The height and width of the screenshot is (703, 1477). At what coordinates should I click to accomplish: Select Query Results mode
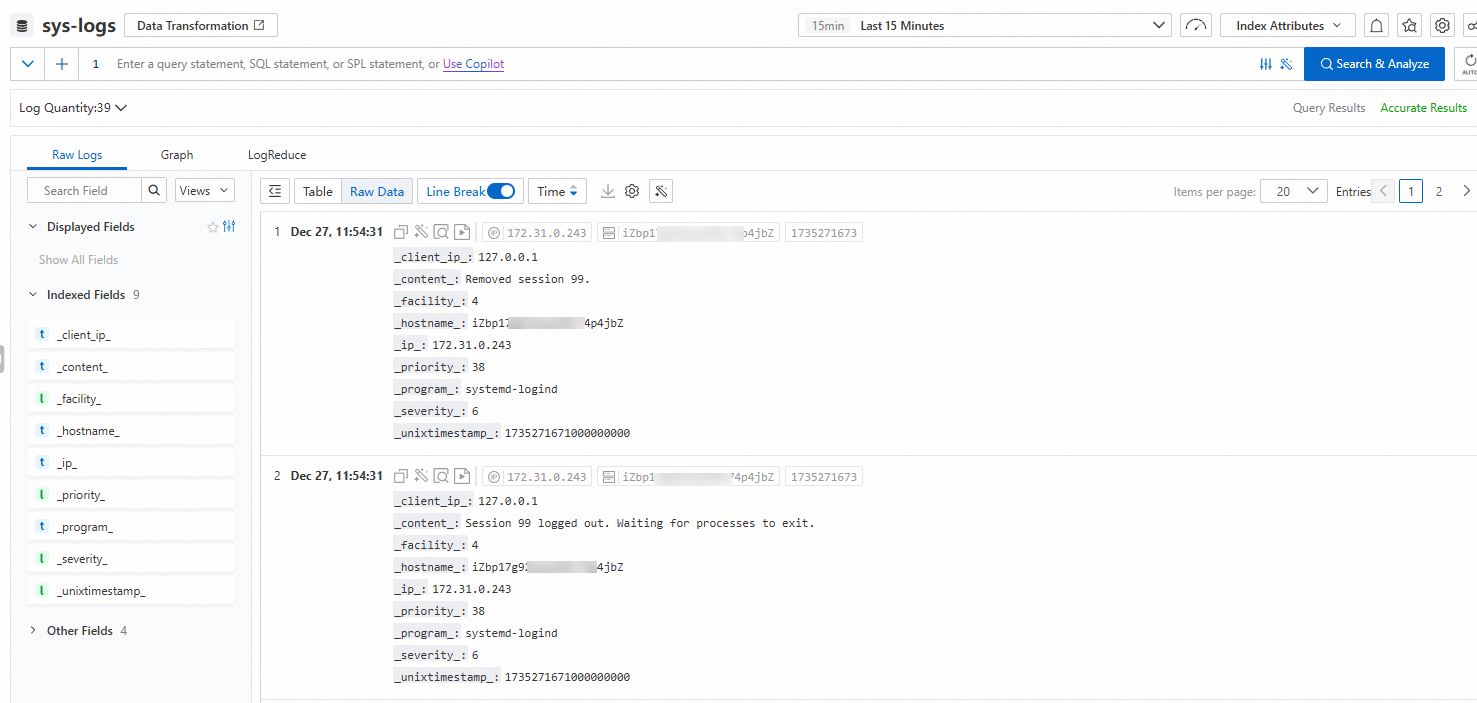[x=1329, y=108]
